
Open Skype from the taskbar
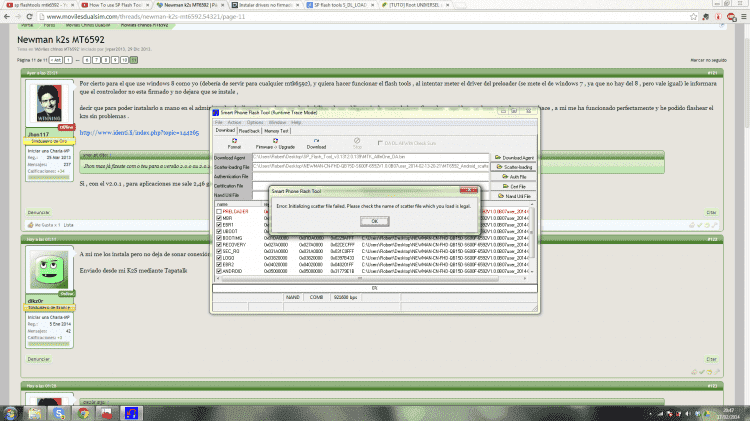[59, 413]
